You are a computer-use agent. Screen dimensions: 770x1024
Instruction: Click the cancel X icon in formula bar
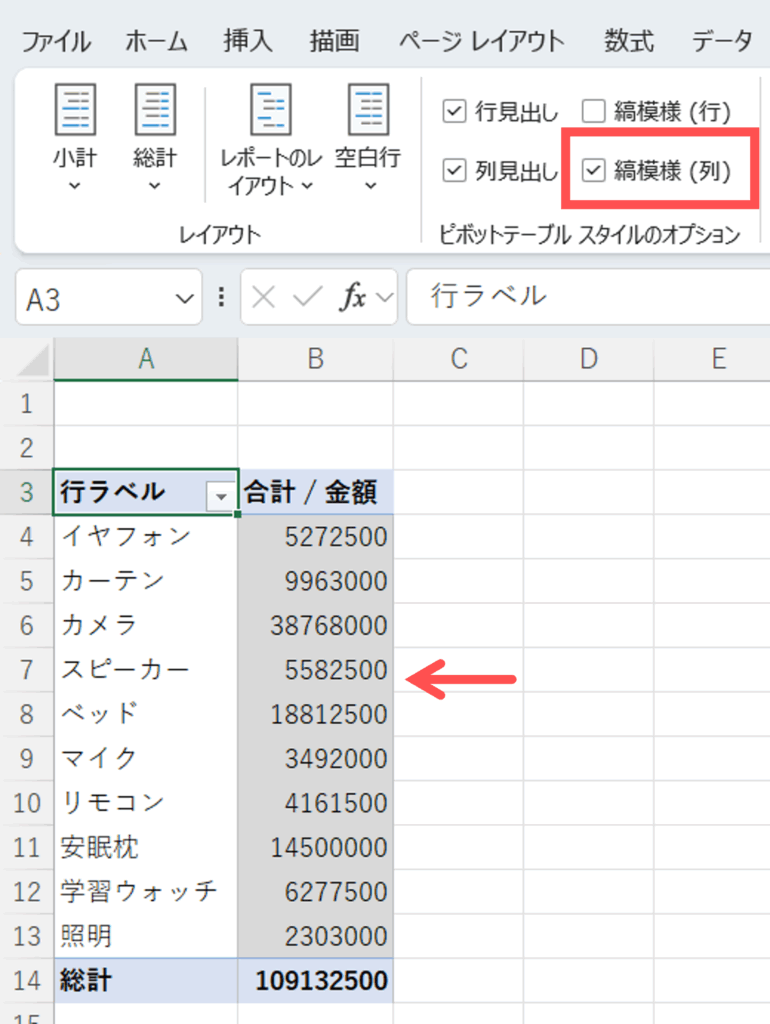pyautogui.click(x=264, y=297)
